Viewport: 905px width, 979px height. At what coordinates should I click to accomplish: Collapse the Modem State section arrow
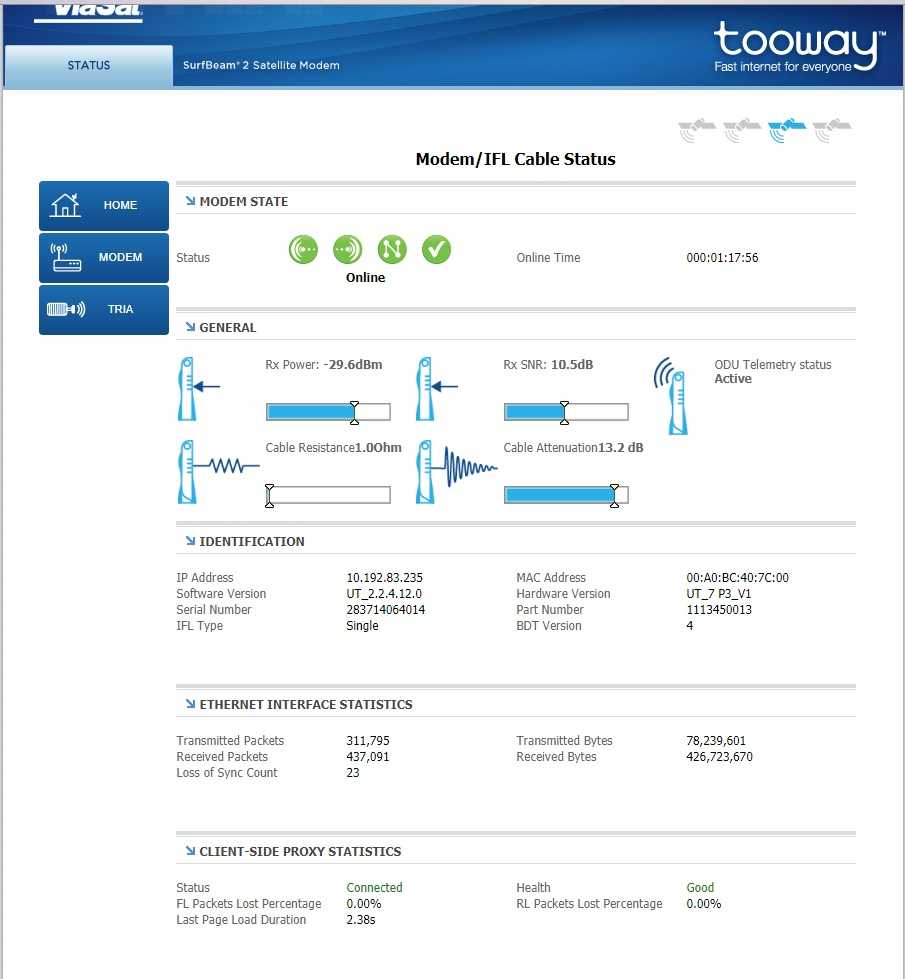click(189, 201)
